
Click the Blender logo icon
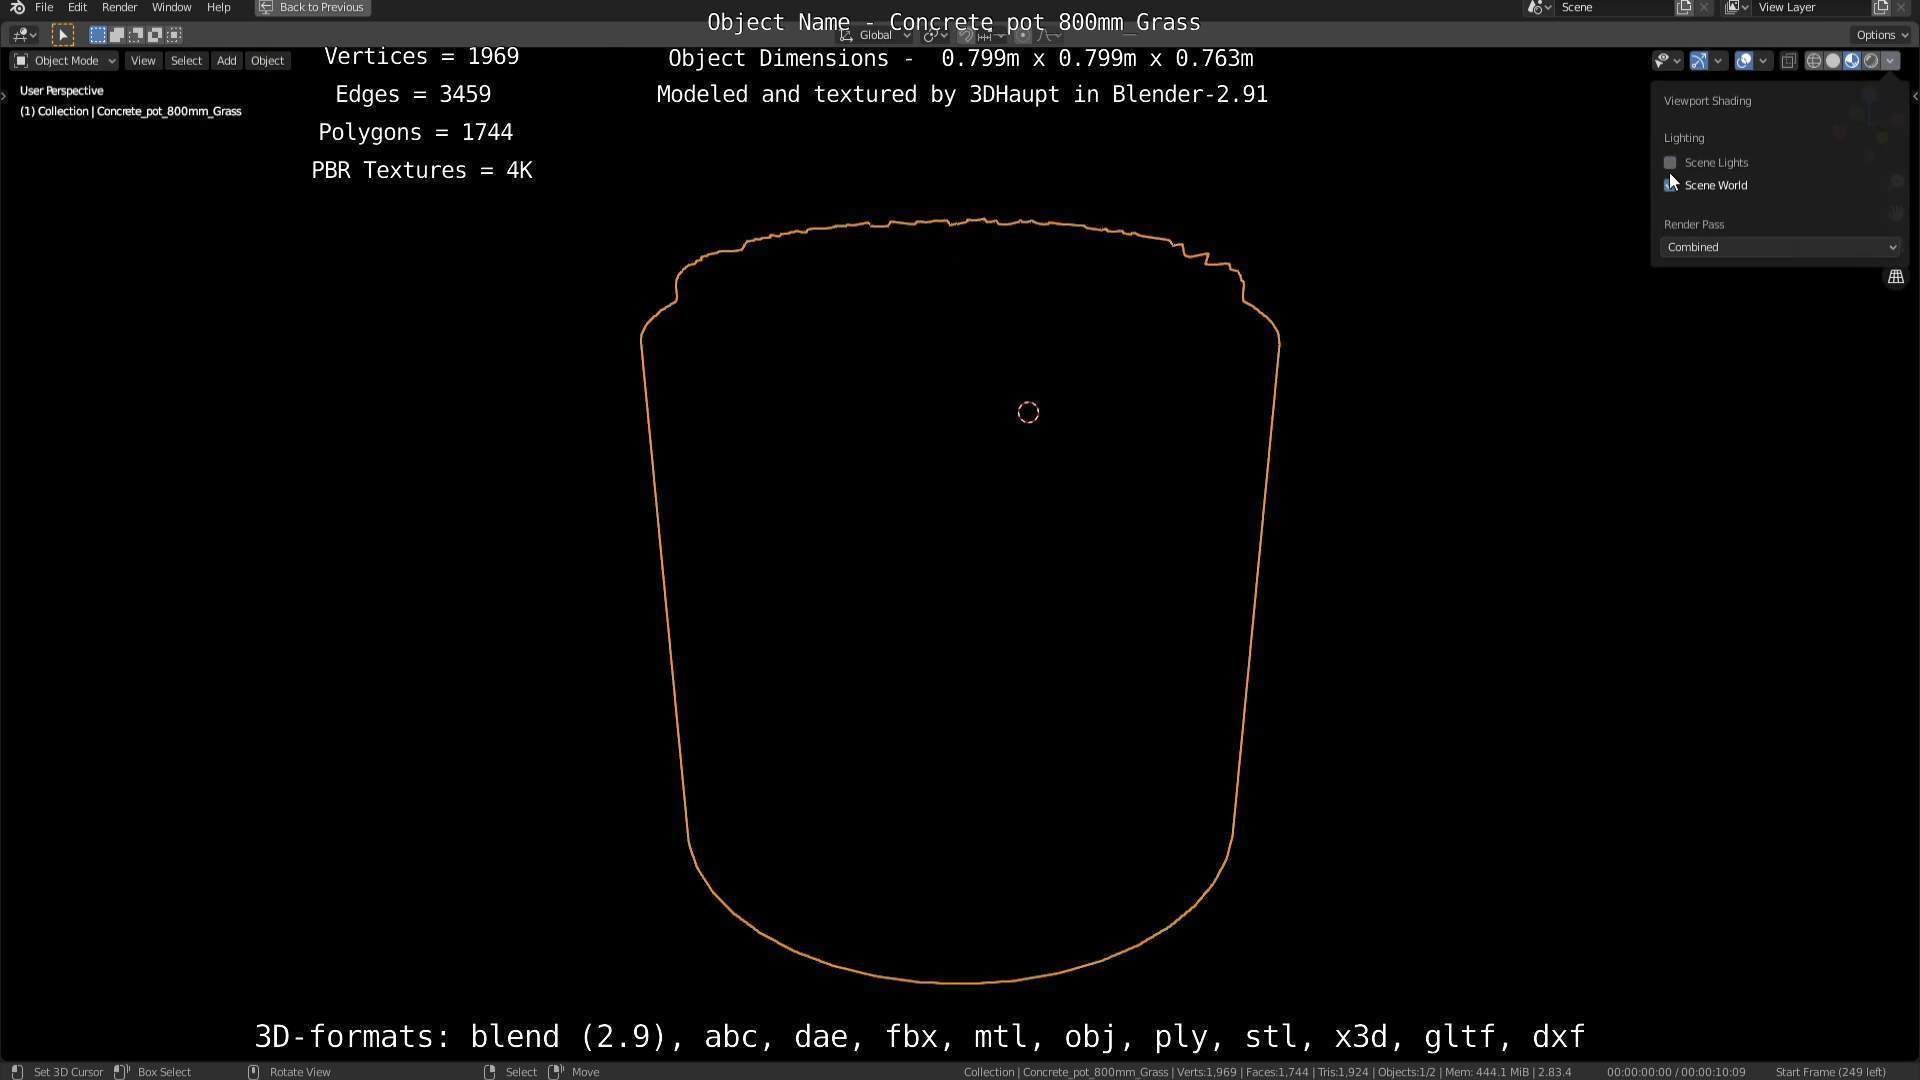tap(17, 7)
